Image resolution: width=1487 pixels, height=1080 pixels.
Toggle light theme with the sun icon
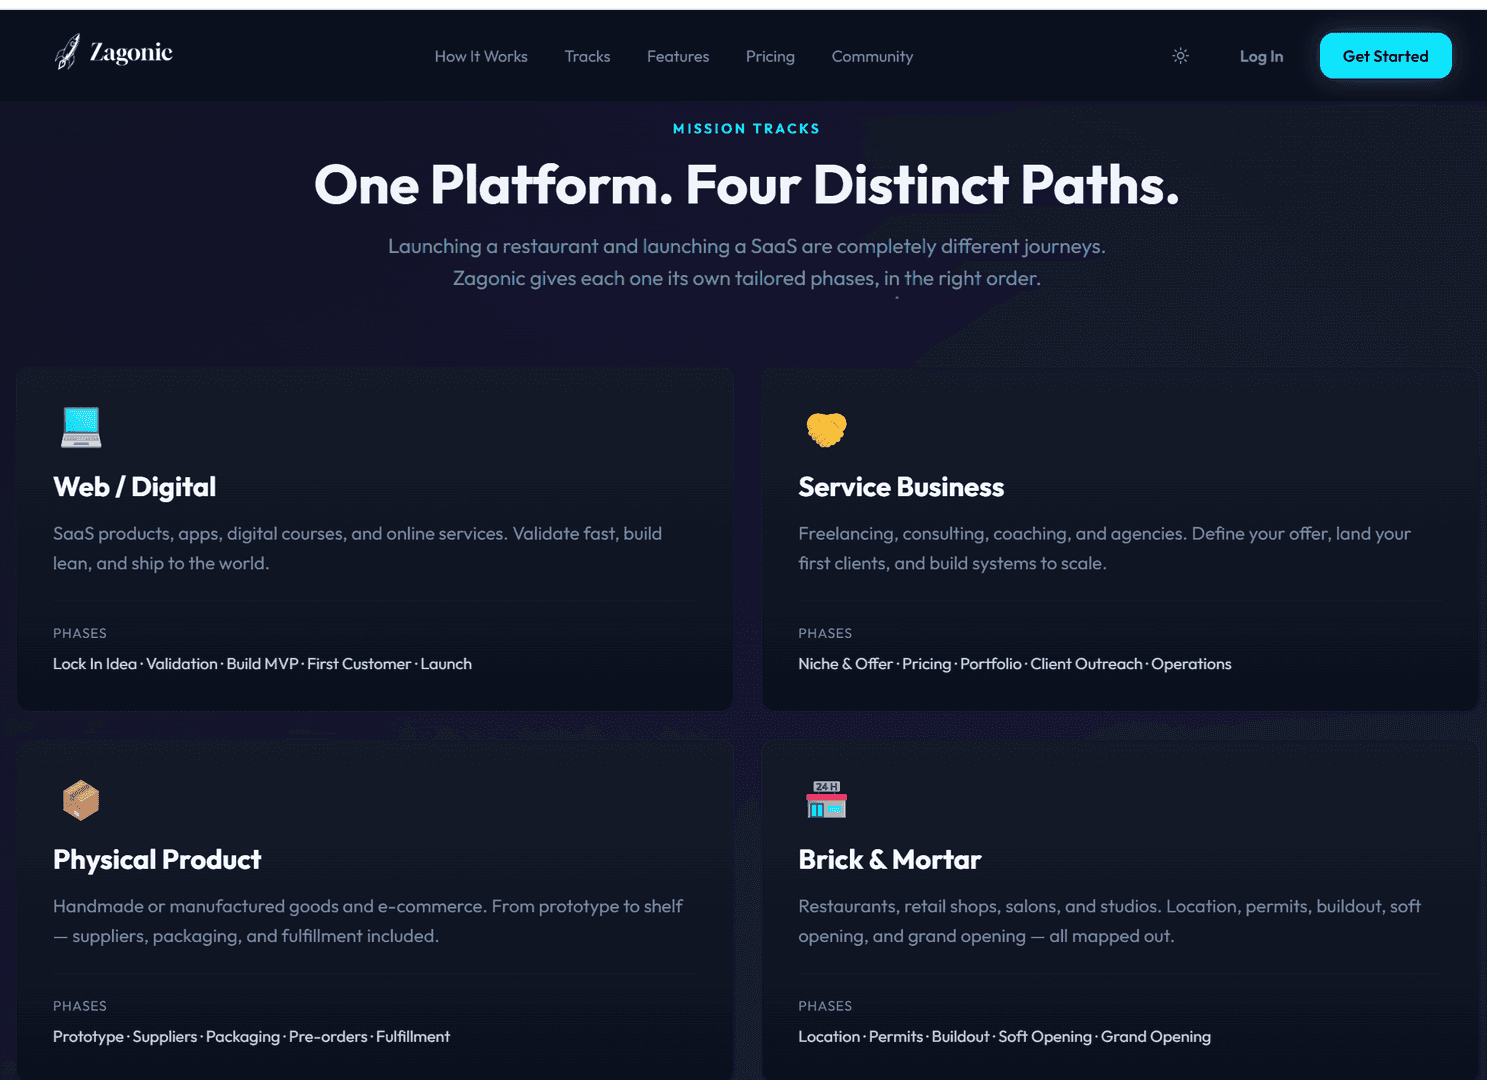pos(1181,56)
